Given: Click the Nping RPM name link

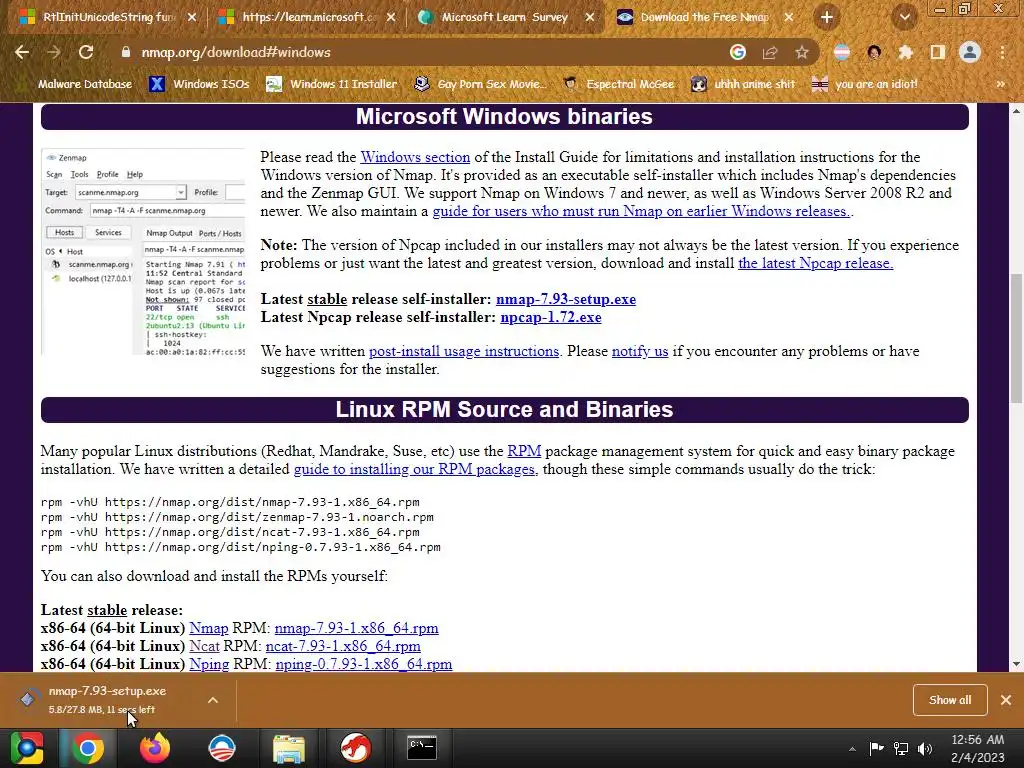Looking at the screenshot, I should point(209,664).
